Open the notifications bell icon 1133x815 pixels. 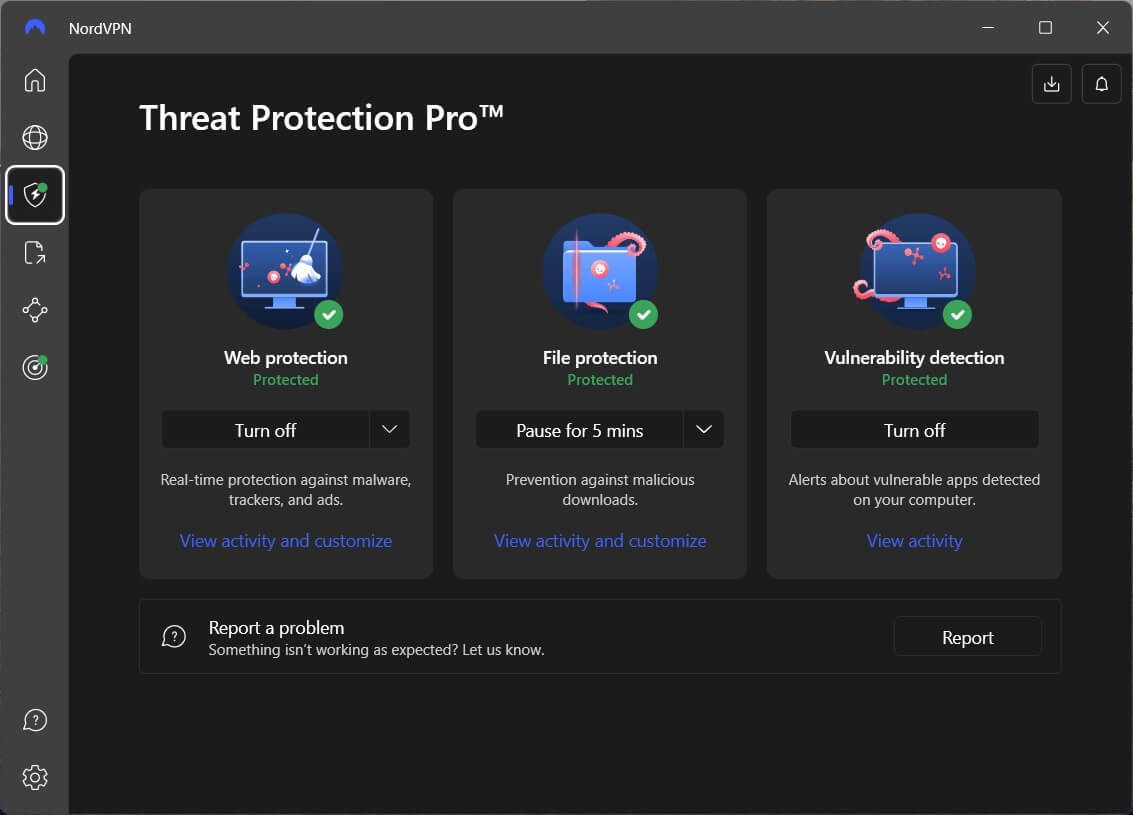(1101, 84)
